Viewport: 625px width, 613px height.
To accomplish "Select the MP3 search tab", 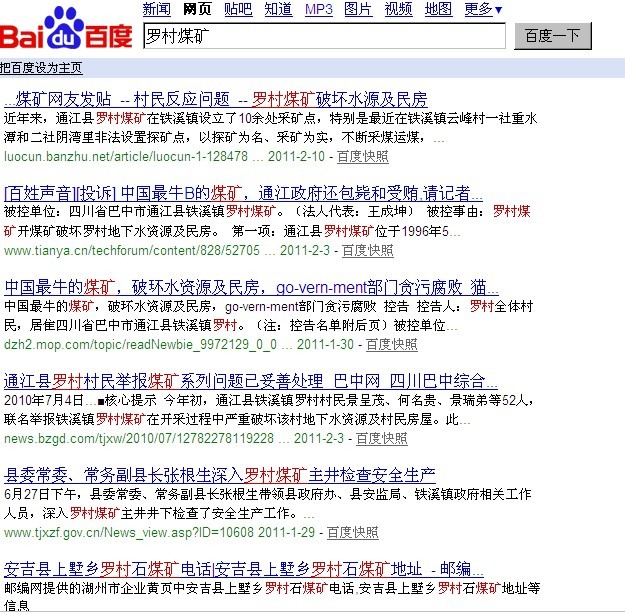I will point(318,9).
